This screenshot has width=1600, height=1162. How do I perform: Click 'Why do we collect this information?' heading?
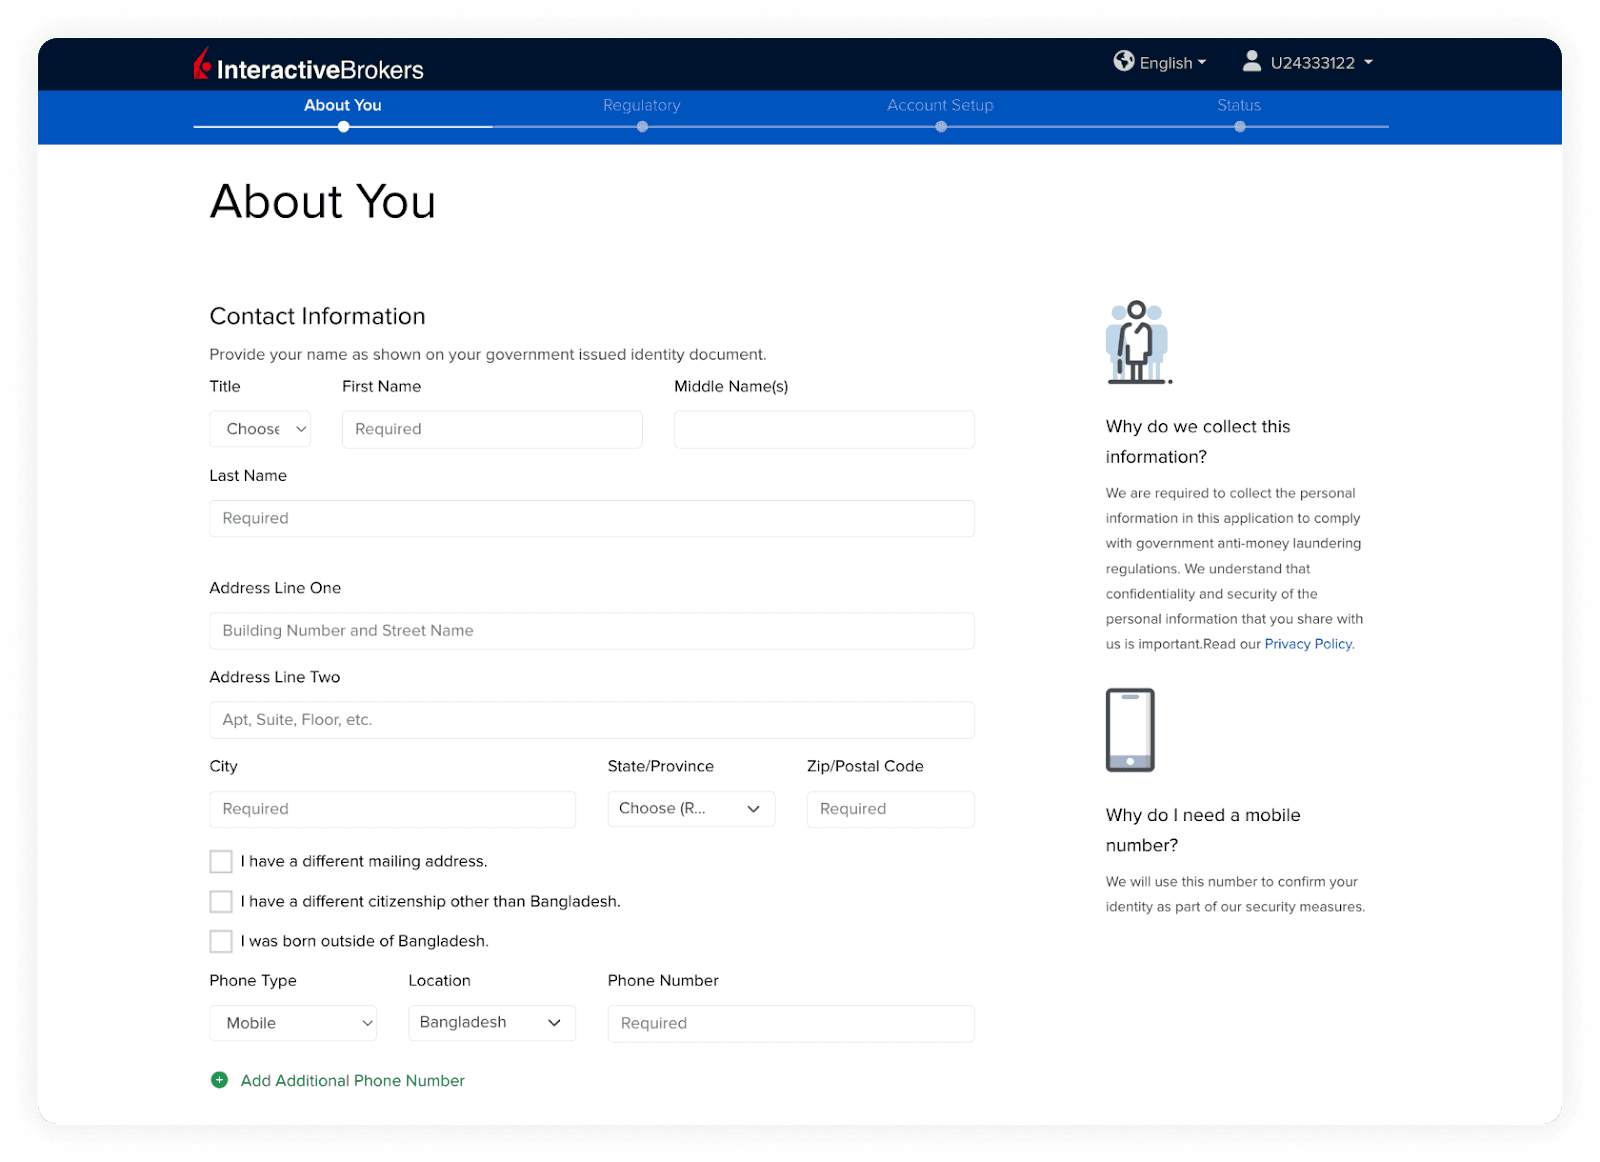(1198, 441)
